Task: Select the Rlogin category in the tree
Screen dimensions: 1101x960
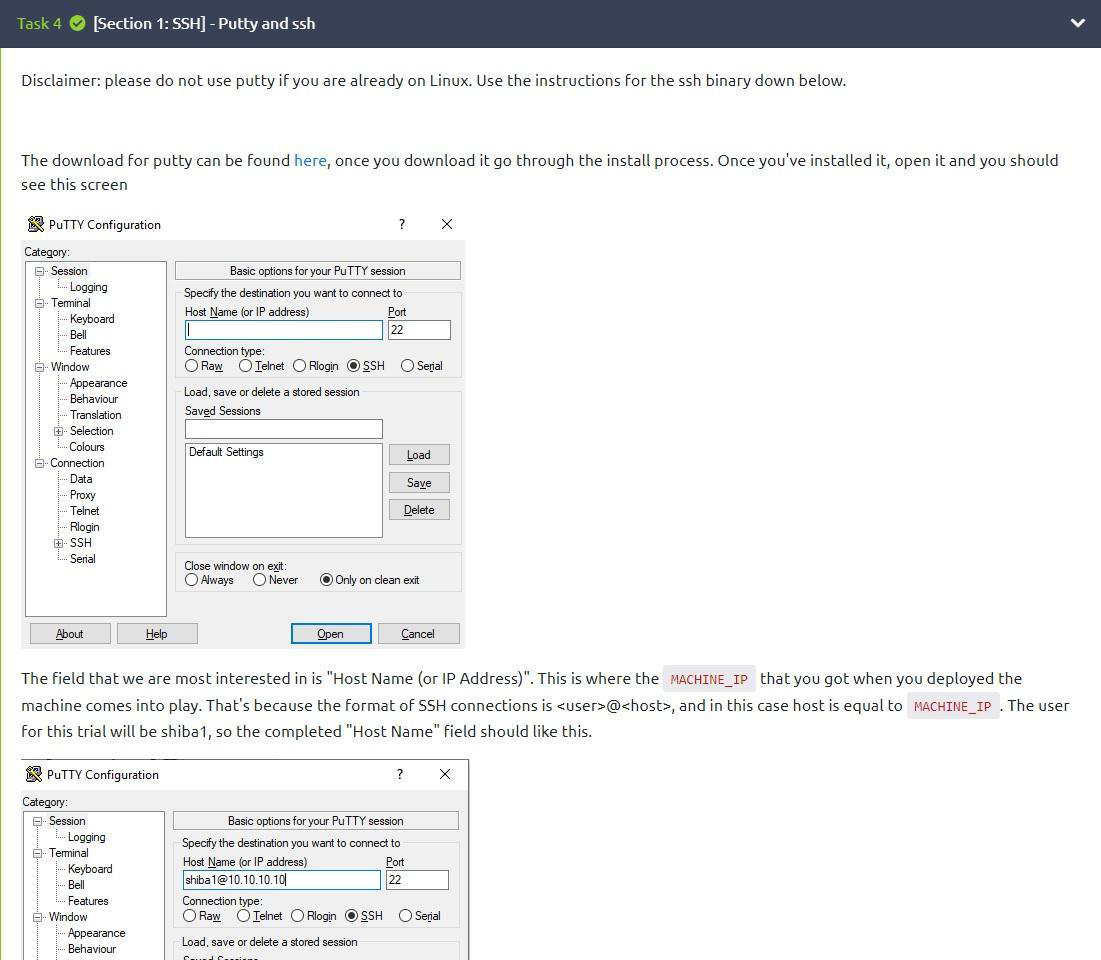Action: pos(84,527)
